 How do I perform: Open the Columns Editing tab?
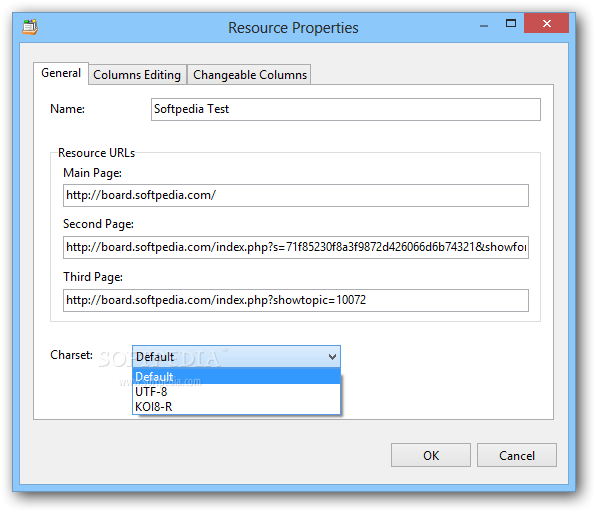point(137,75)
